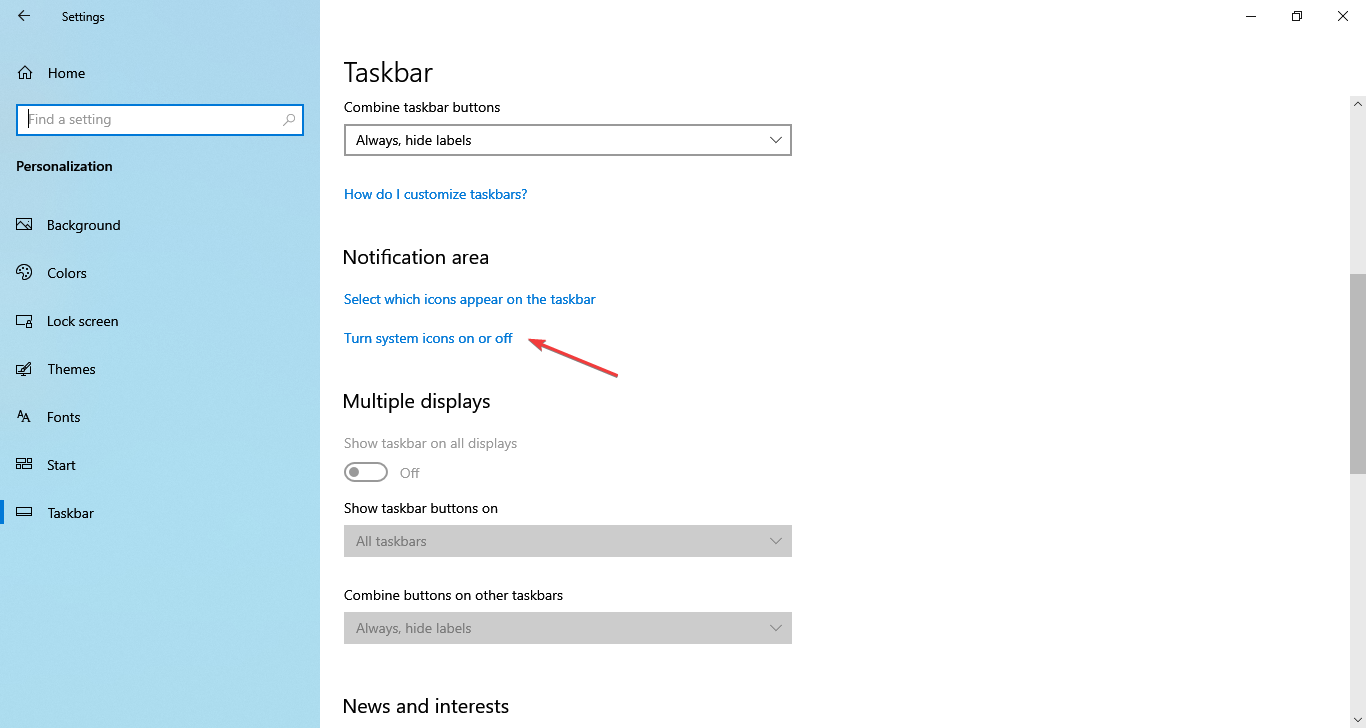Expand Combine buttons on other taskbars dropdown
The image size is (1366, 728).
567,628
